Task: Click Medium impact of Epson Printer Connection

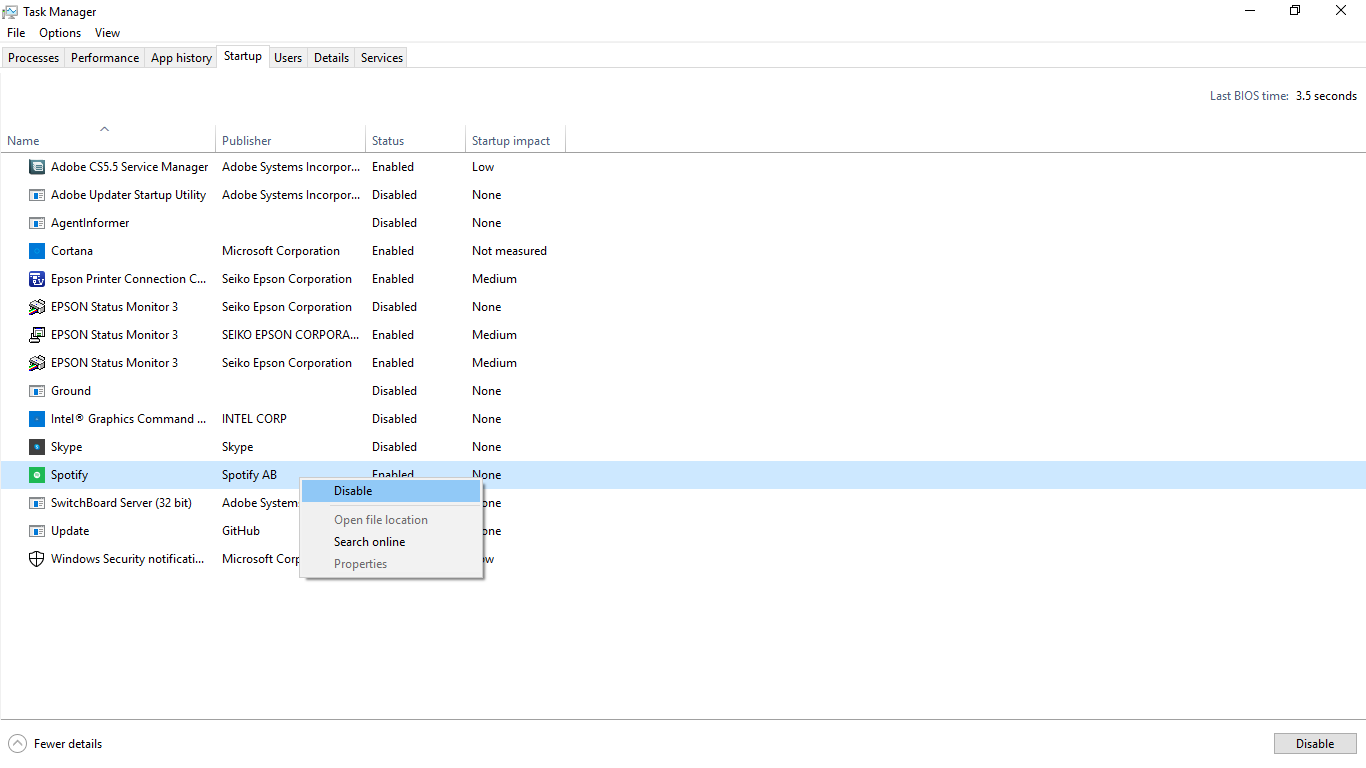Action: point(494,279)
